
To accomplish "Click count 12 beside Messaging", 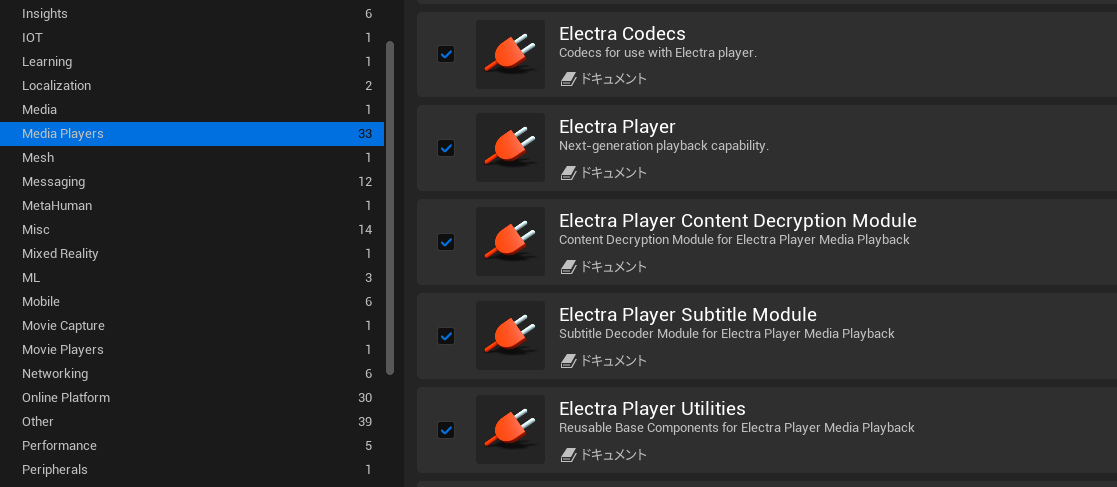I will pos(365,182).
